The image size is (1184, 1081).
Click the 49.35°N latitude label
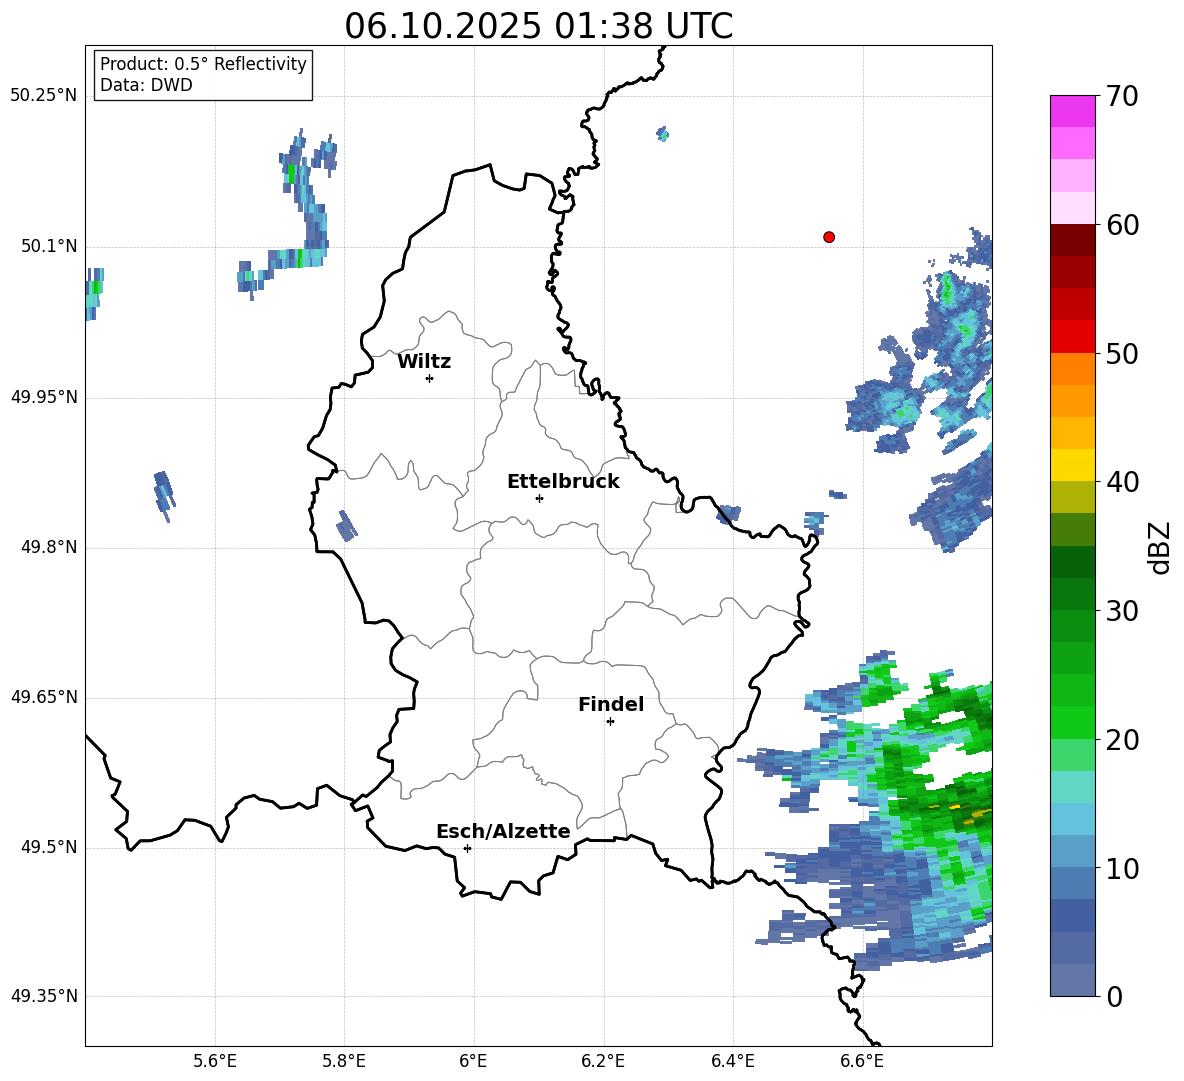pos(44,996)
